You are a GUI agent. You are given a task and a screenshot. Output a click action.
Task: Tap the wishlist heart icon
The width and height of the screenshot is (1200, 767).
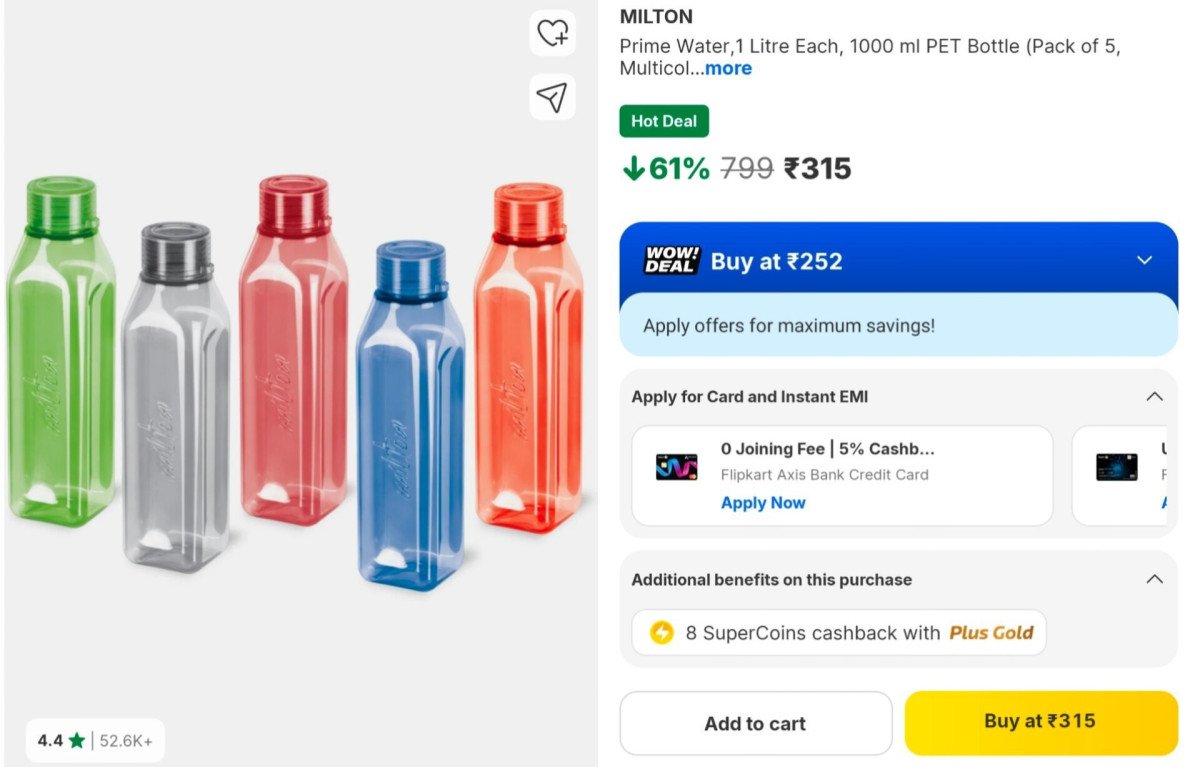tap(552, 33)
